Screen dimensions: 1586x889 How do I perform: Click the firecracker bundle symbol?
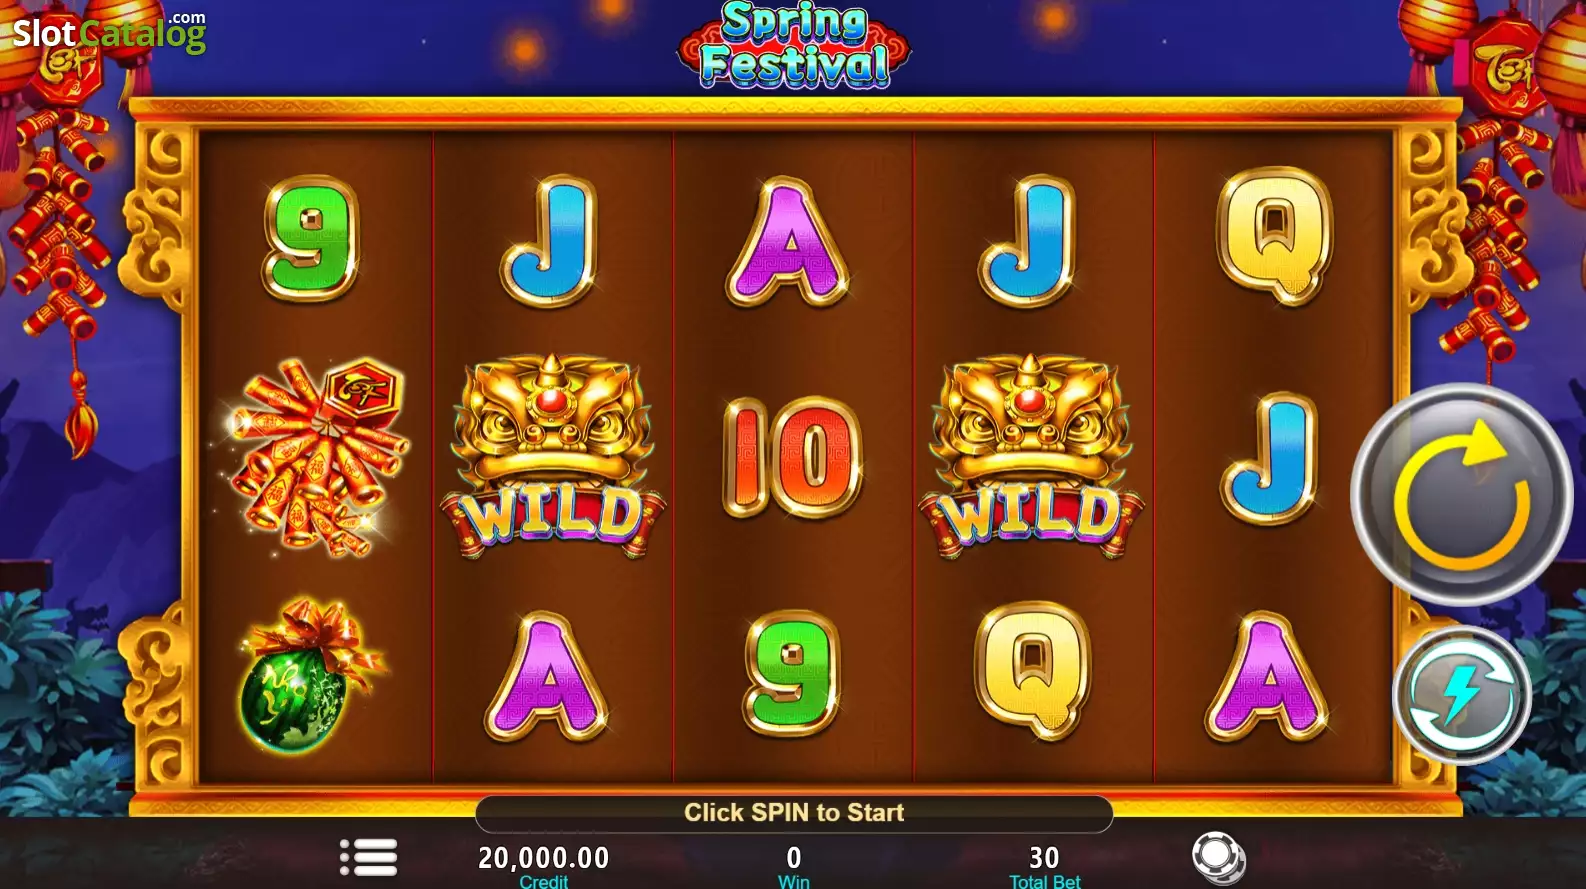pyautogui.click(x=314, y=456)
